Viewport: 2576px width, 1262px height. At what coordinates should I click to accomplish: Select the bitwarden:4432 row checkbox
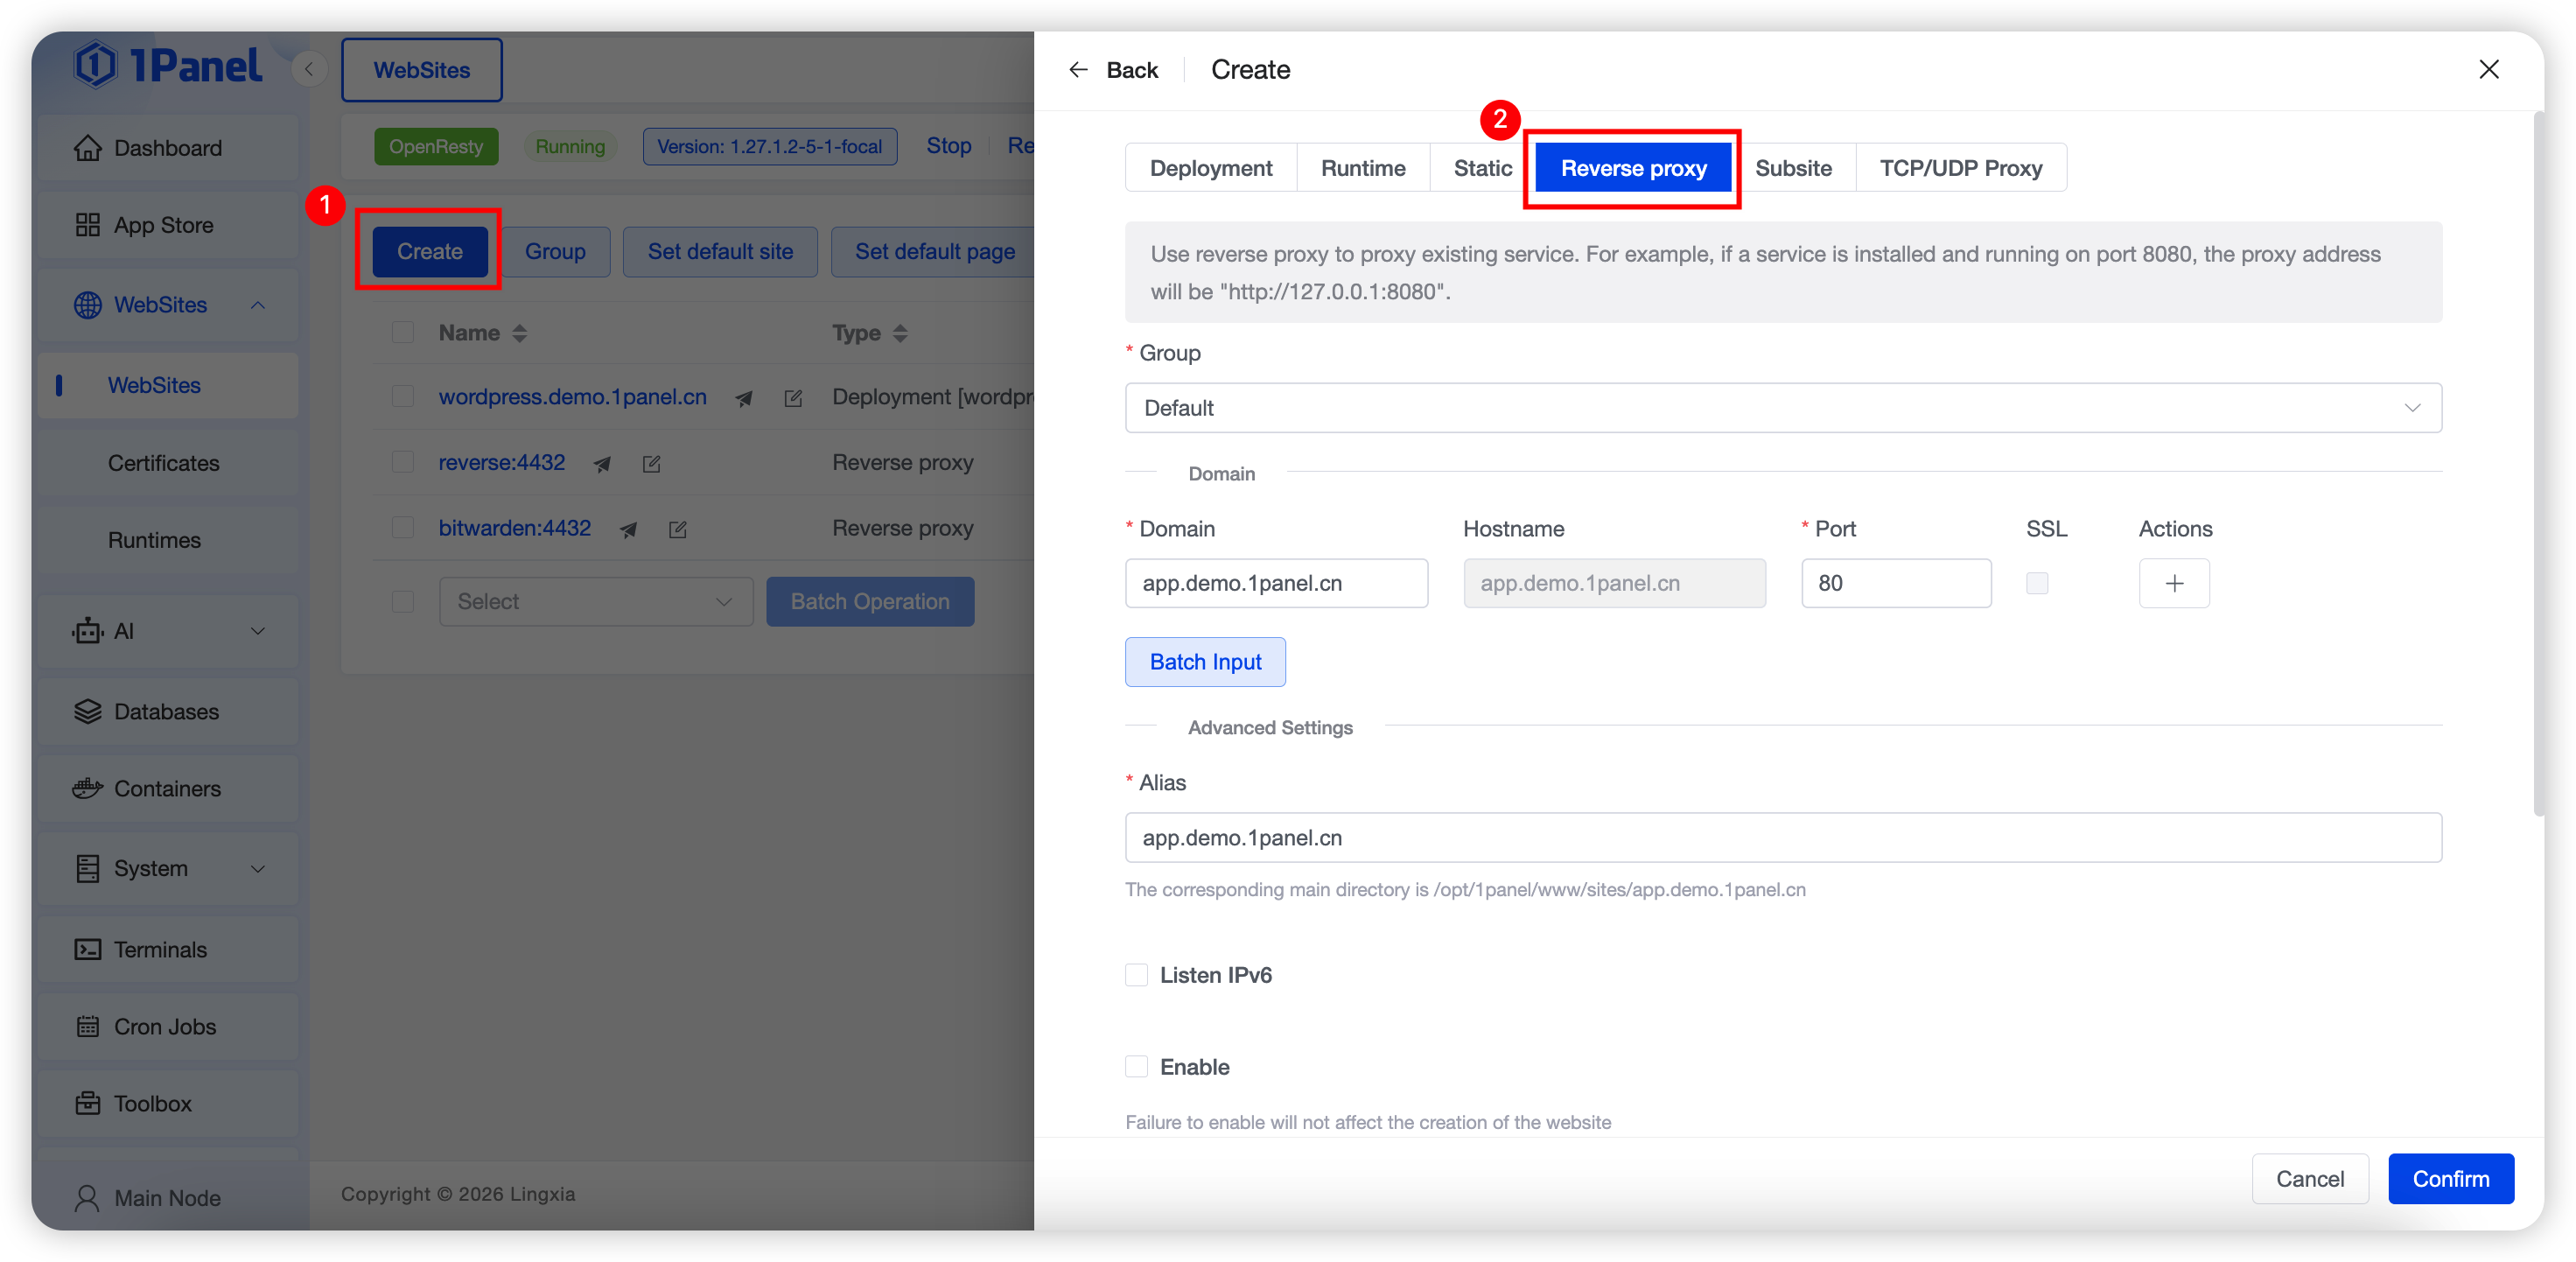click(x=403, y=528)
